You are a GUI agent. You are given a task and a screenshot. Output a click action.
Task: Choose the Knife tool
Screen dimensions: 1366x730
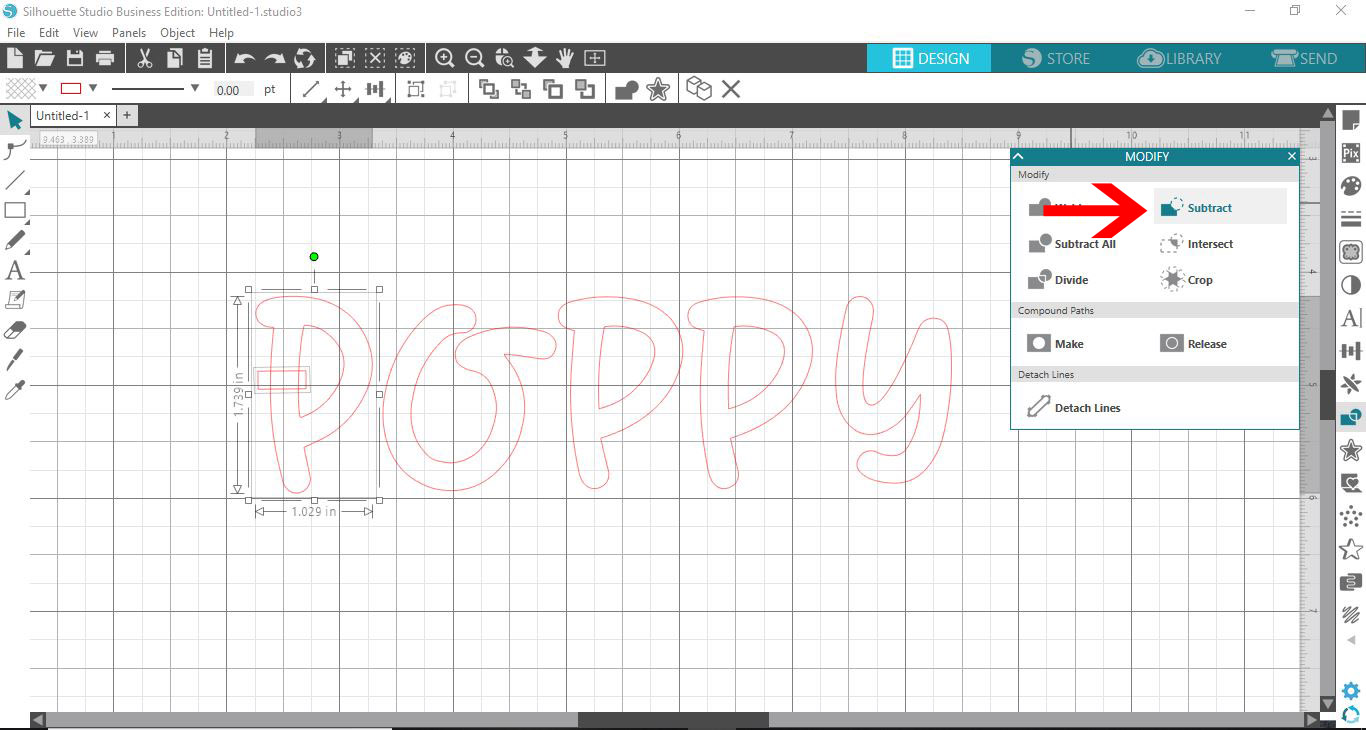14,359
